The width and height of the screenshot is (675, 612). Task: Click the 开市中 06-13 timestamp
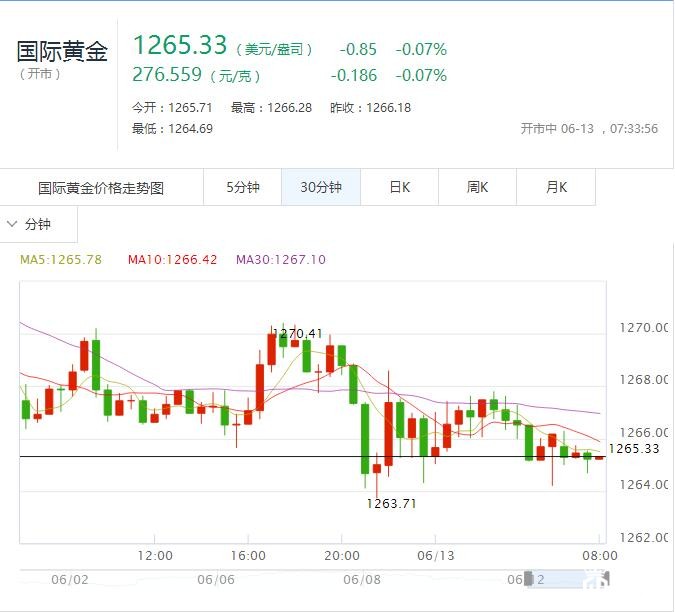coord(589,129)
